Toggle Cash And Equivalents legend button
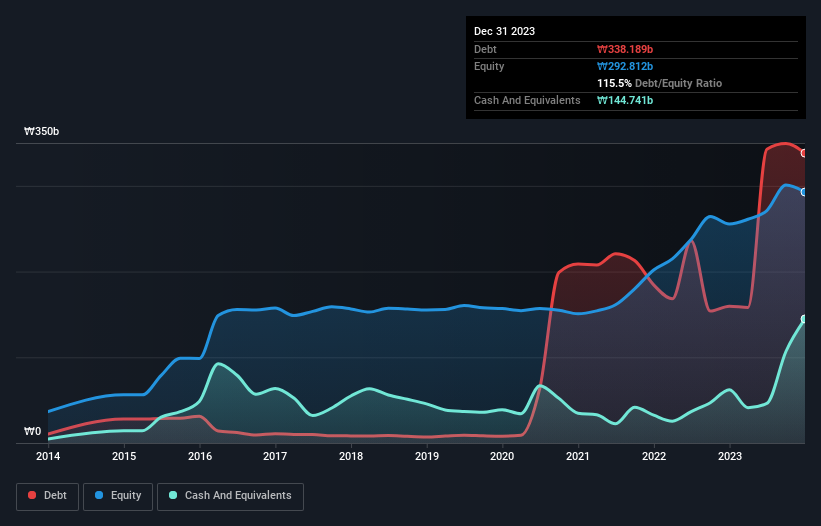 [230, 496]
